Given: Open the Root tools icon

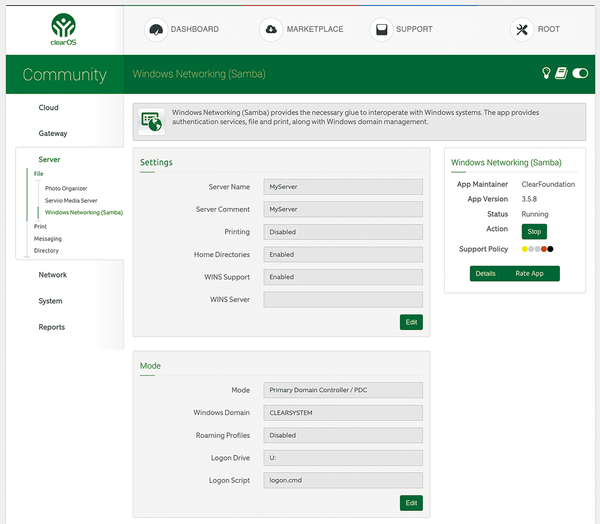Looking at the screenshot, I should pos(522,29).
